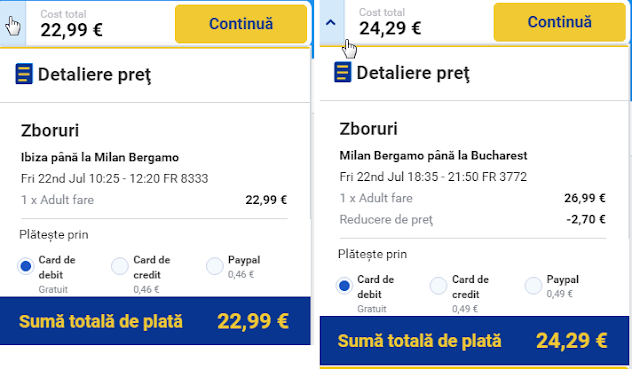Click the Cost total 22,99 € summary
The width and height of the screenshot is (640, 370).
pos(71,24)
